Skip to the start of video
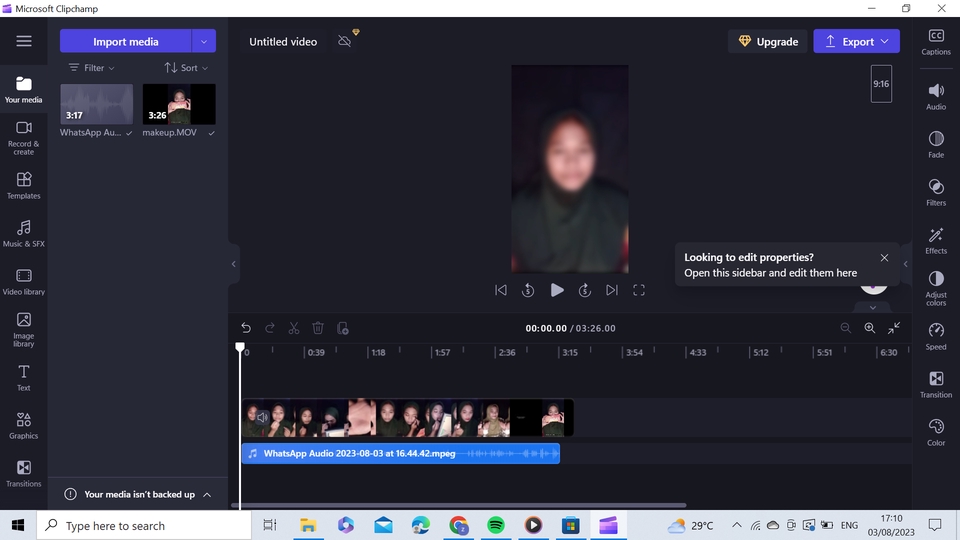 click(500, 290)
